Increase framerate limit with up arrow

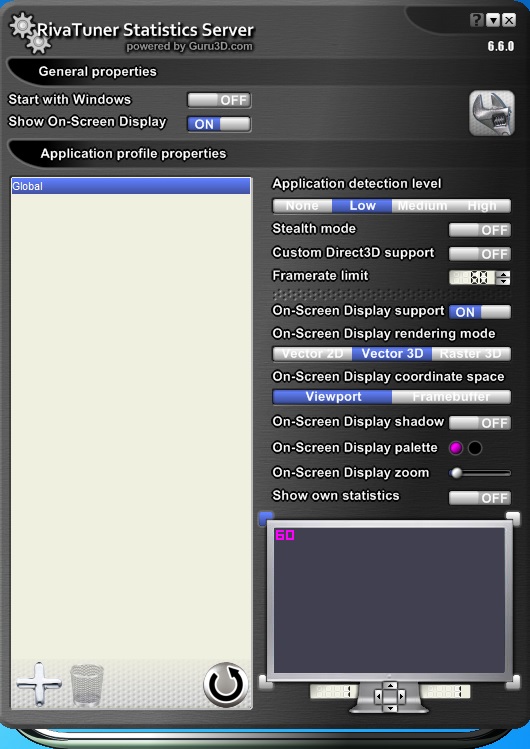click(x=503, y=275)
